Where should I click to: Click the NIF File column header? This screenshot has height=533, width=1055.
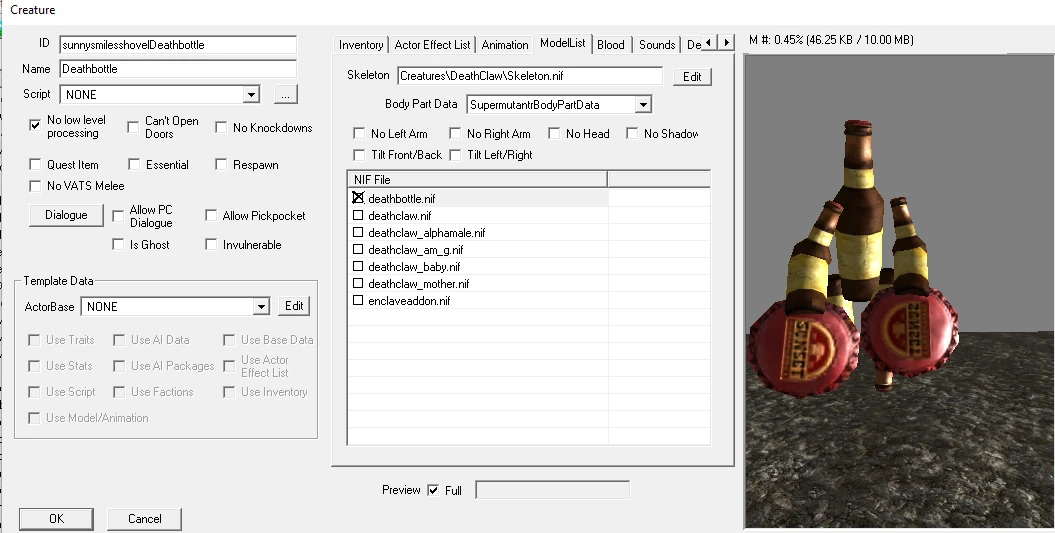[478, 180]
